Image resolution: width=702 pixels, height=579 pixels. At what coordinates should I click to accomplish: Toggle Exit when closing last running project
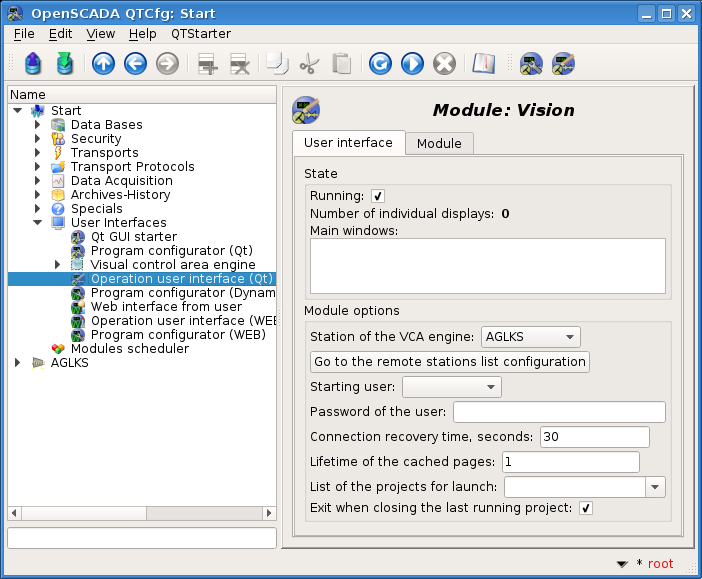586,508
